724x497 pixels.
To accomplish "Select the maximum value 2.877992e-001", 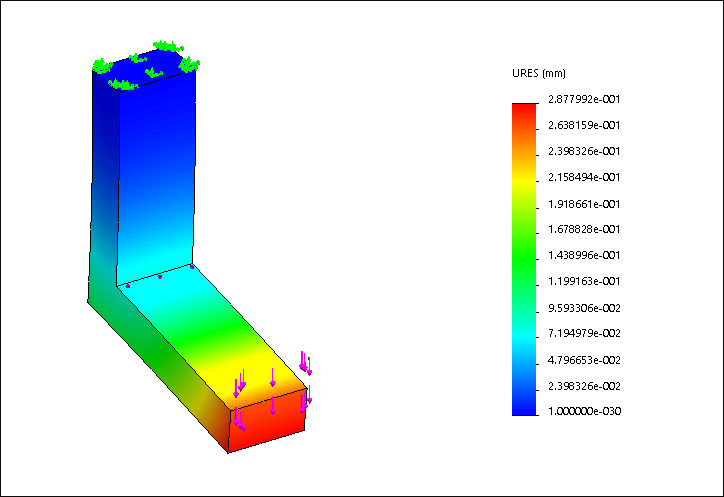I will [x=584, y=99].
